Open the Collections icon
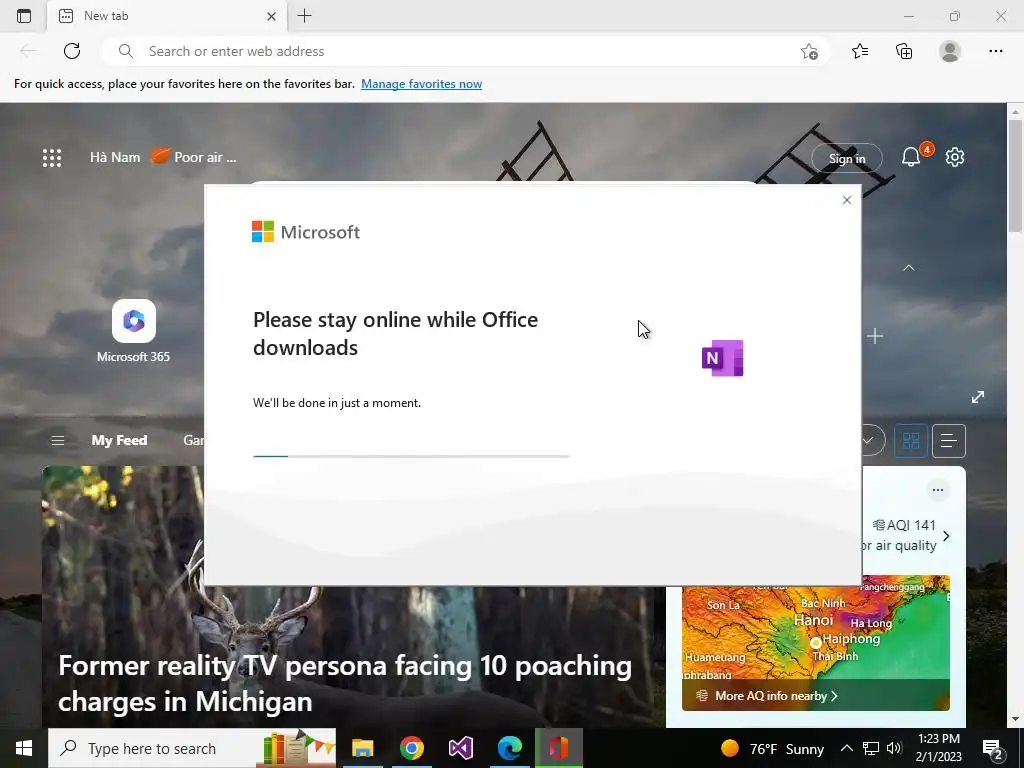 [904, 51]
